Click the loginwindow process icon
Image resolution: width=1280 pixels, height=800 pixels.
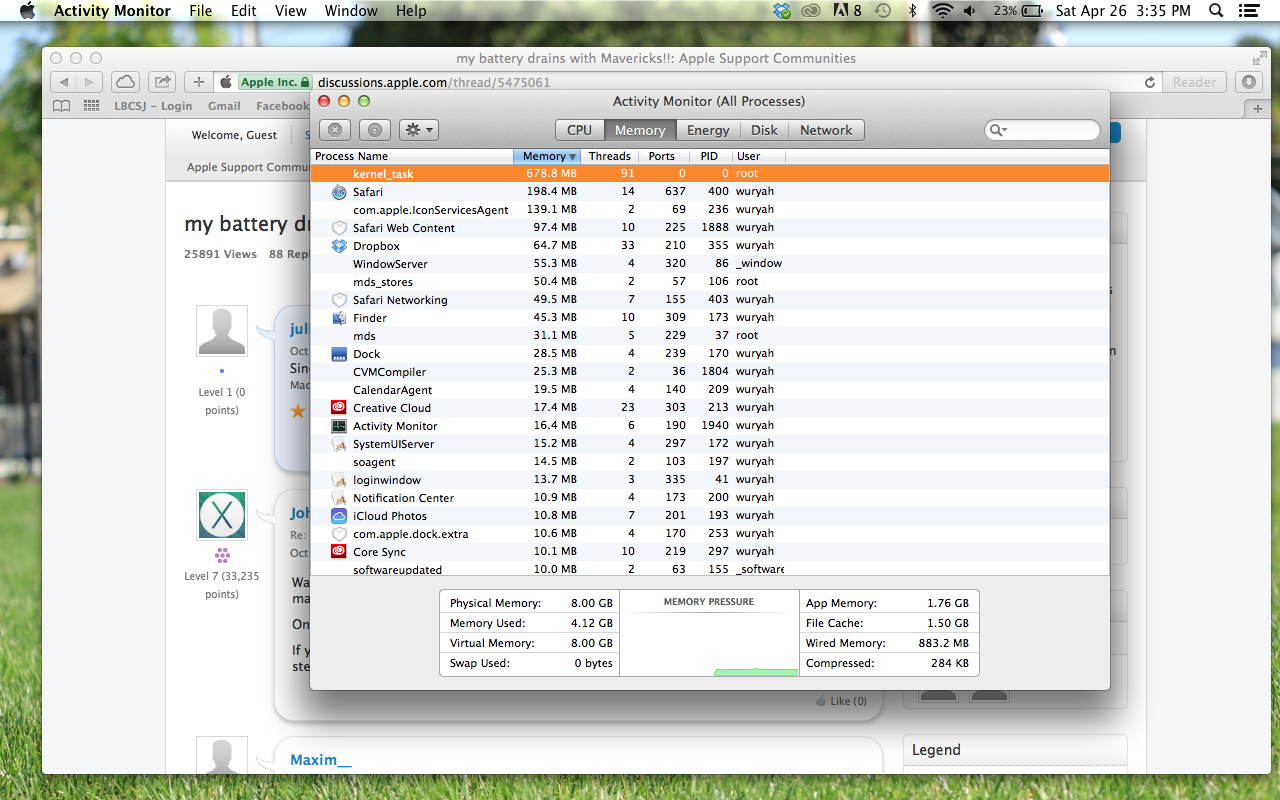(339, 480)
